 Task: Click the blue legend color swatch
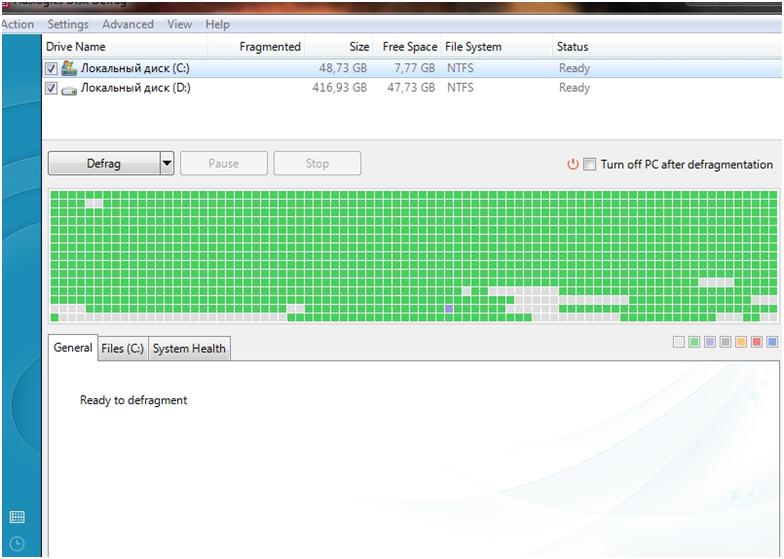[x=772, y=342]
